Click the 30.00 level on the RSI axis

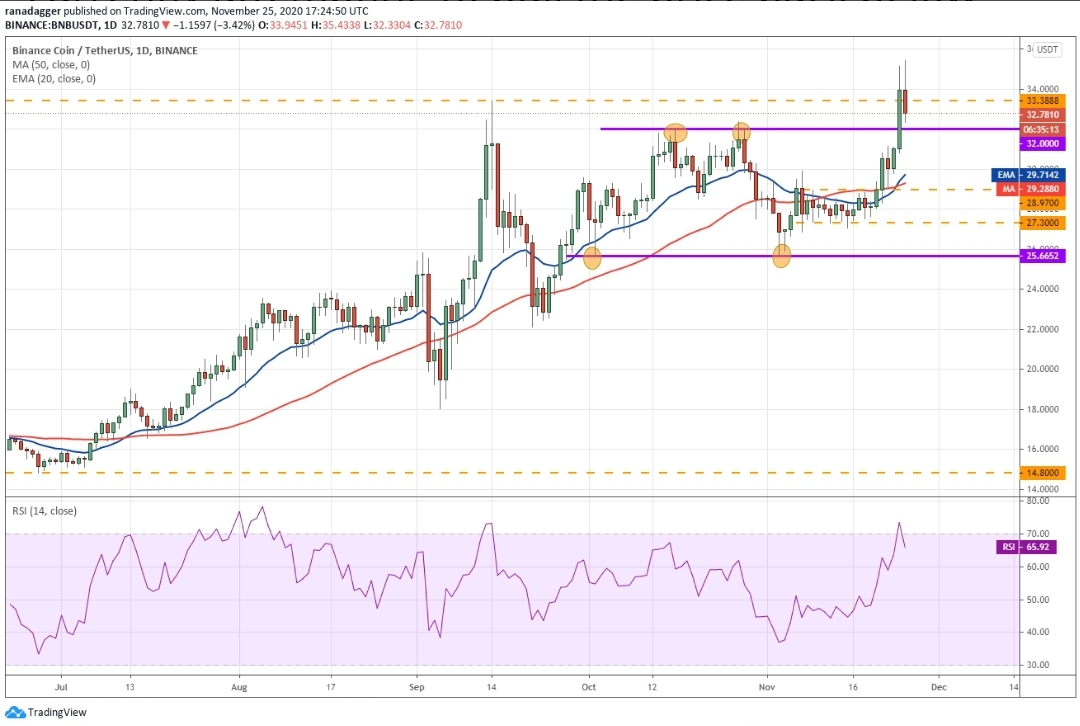1038,665
